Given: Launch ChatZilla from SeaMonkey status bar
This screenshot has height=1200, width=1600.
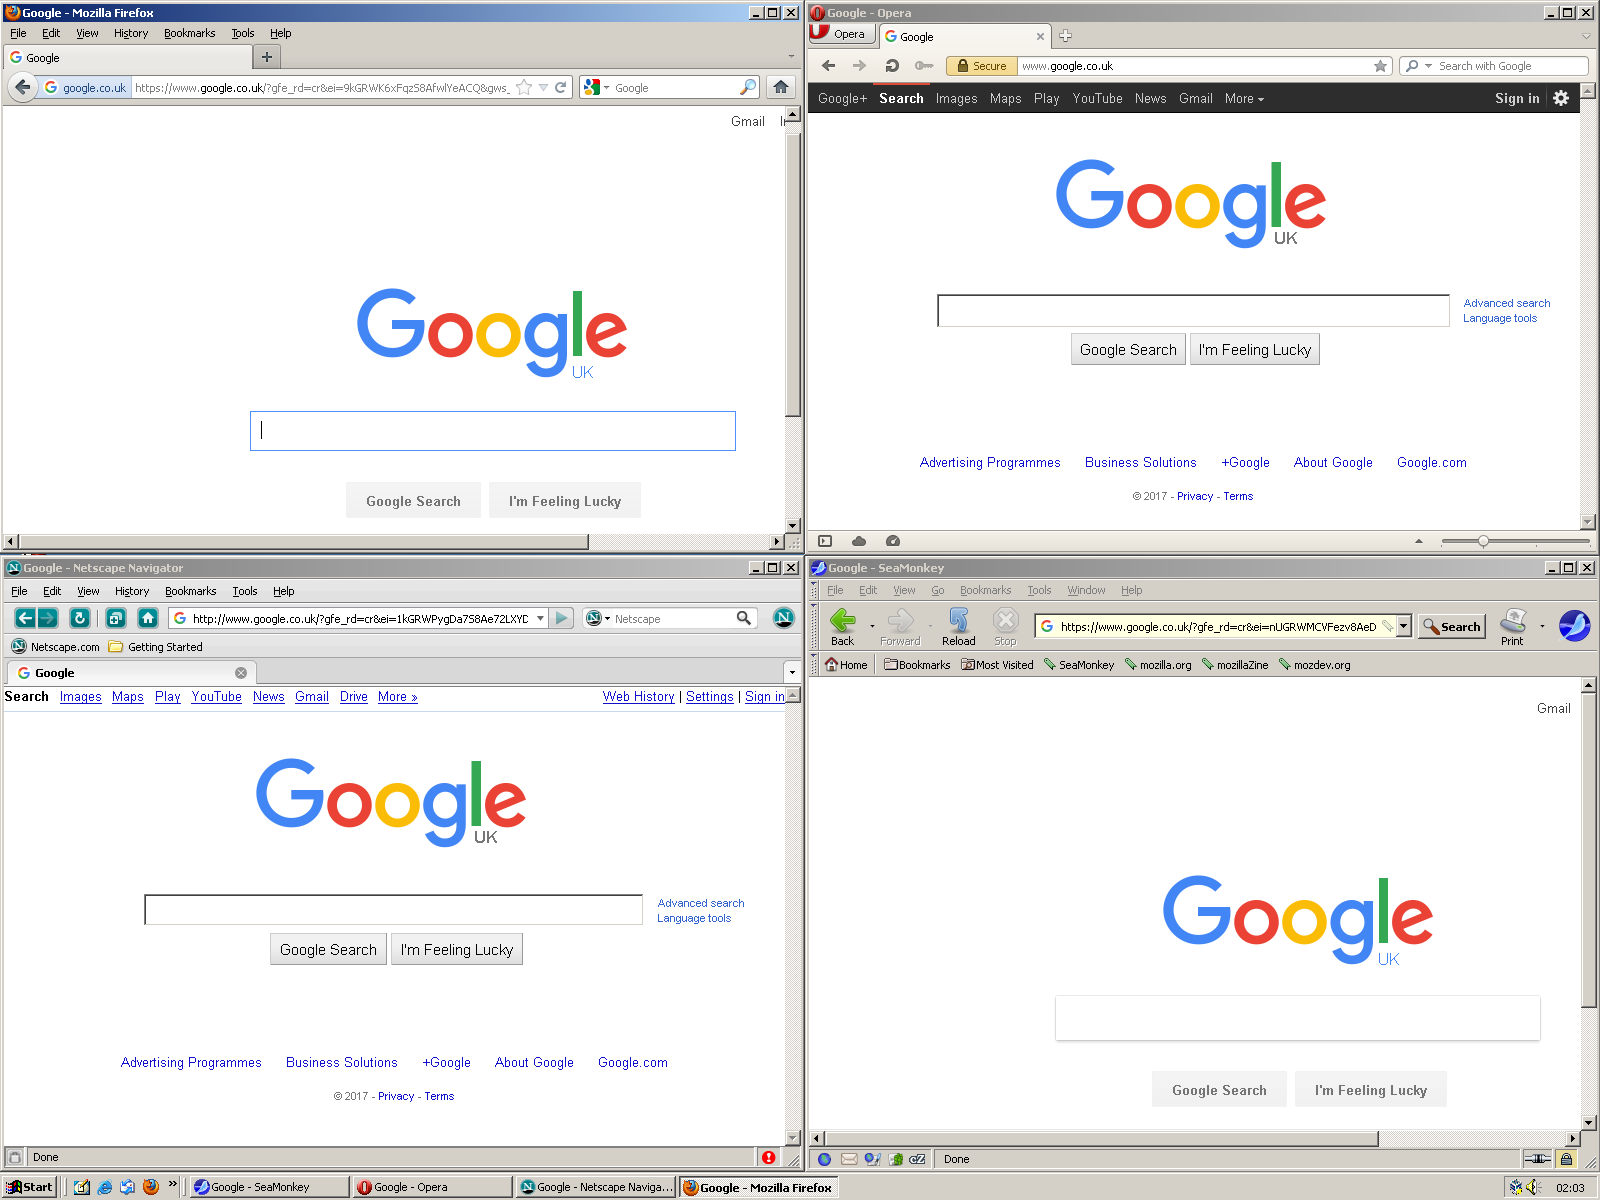Looking at the screenshot, I should click(917, 1159).
